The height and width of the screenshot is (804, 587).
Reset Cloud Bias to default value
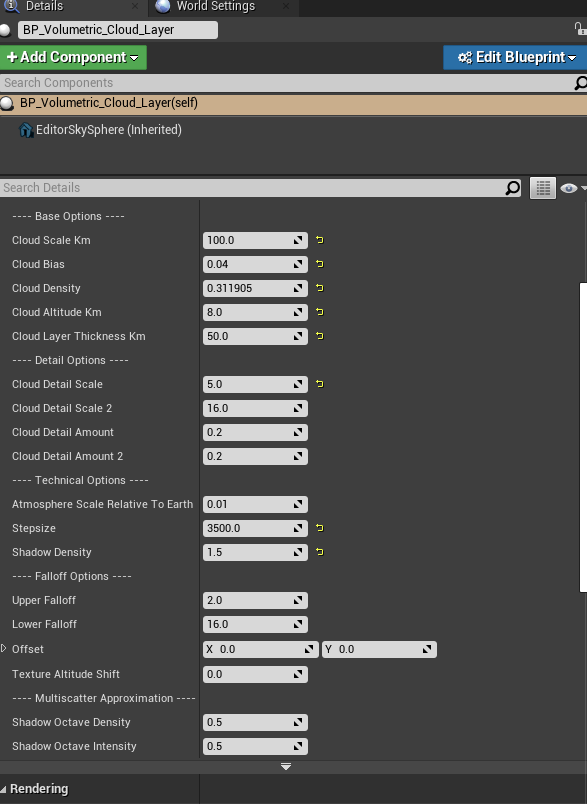[x=320, y=264]
